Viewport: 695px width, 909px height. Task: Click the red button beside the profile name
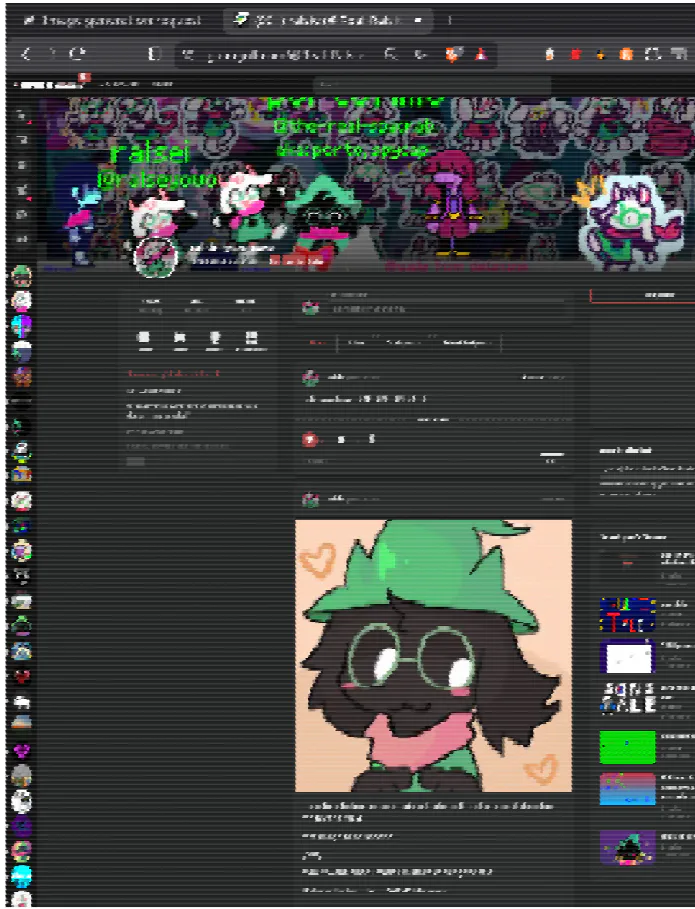click(297, 261)
